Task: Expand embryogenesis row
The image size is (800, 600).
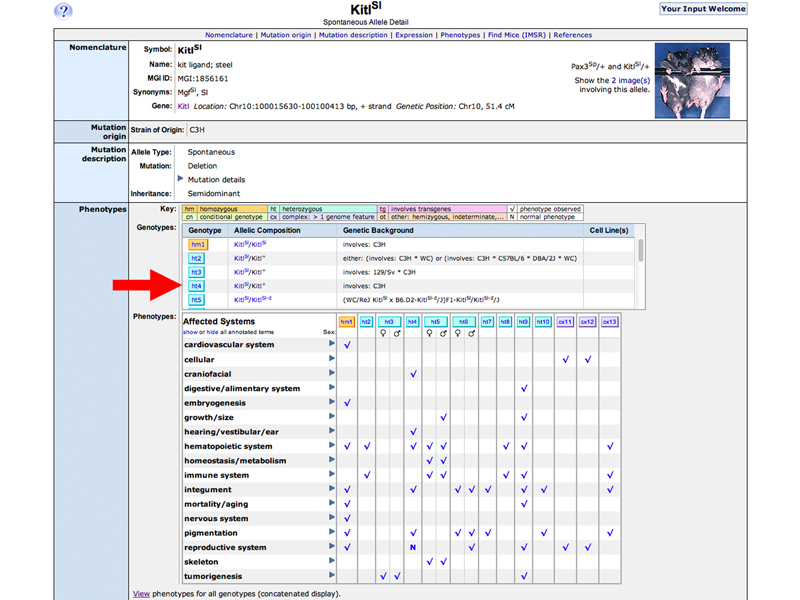Action: tap(332, 402)
